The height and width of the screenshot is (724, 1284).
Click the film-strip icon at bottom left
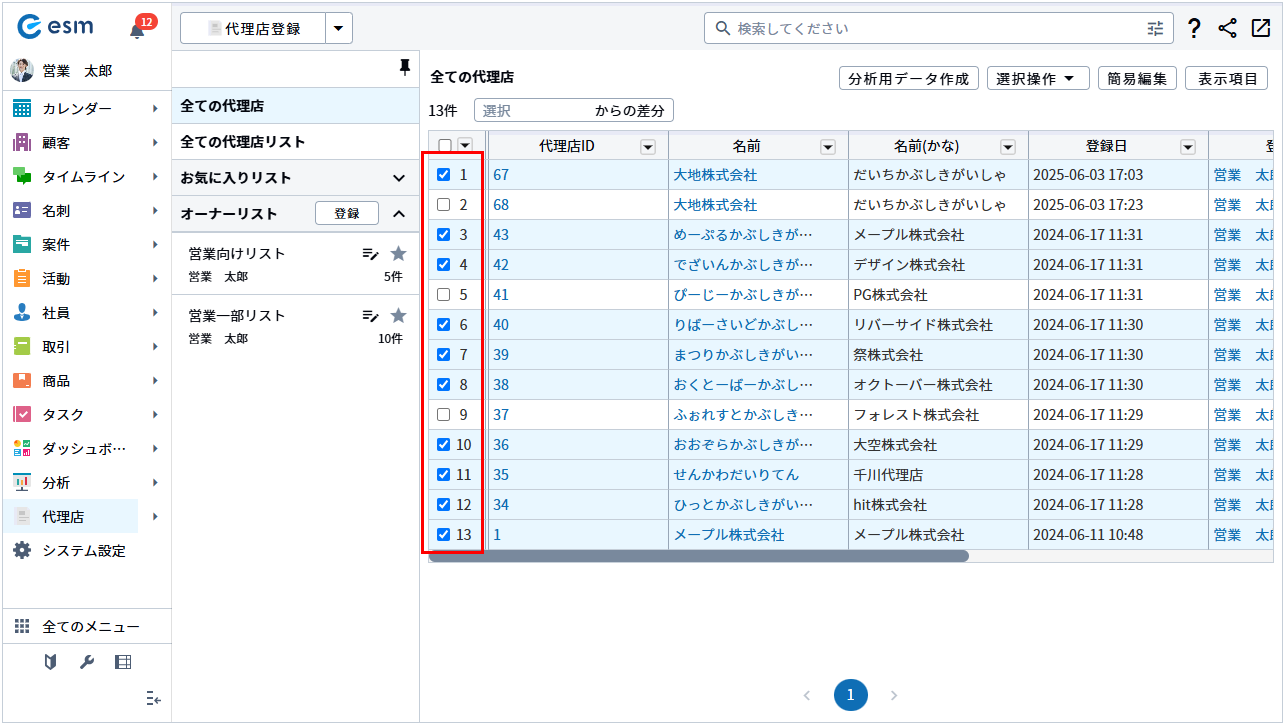coord(123,662)
